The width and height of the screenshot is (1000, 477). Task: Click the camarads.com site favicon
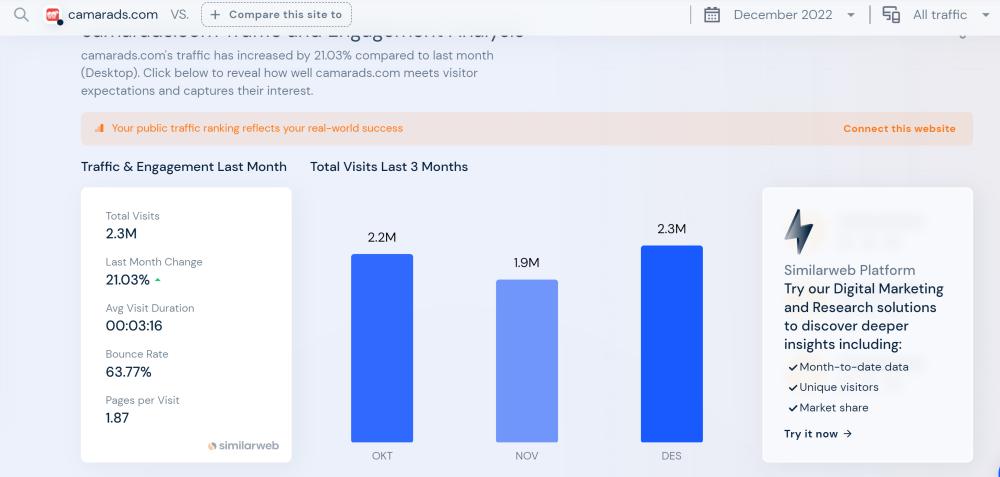[x=53, y=15]
